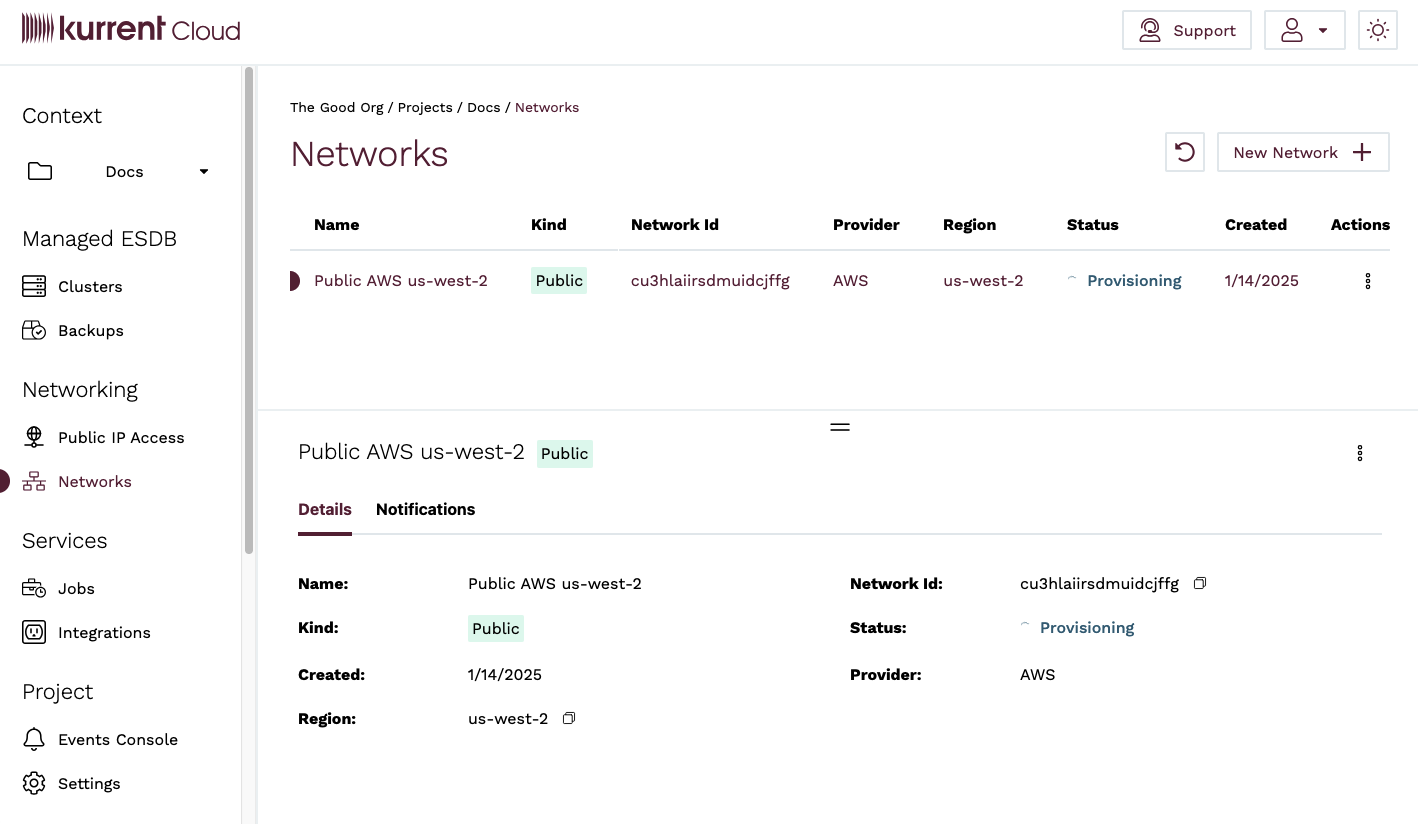Open the Jobs service icon

(33, 588)
